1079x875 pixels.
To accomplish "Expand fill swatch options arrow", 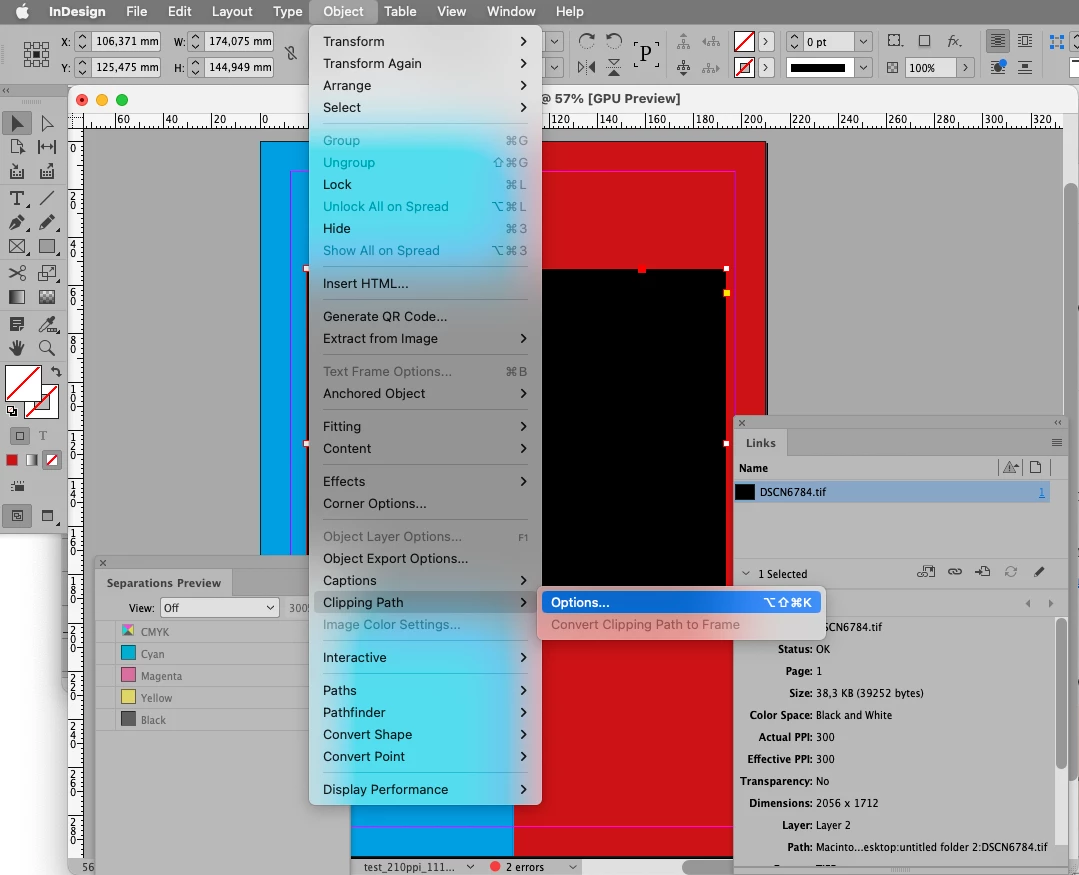I will pyautogui.click(x=765, y=42).
